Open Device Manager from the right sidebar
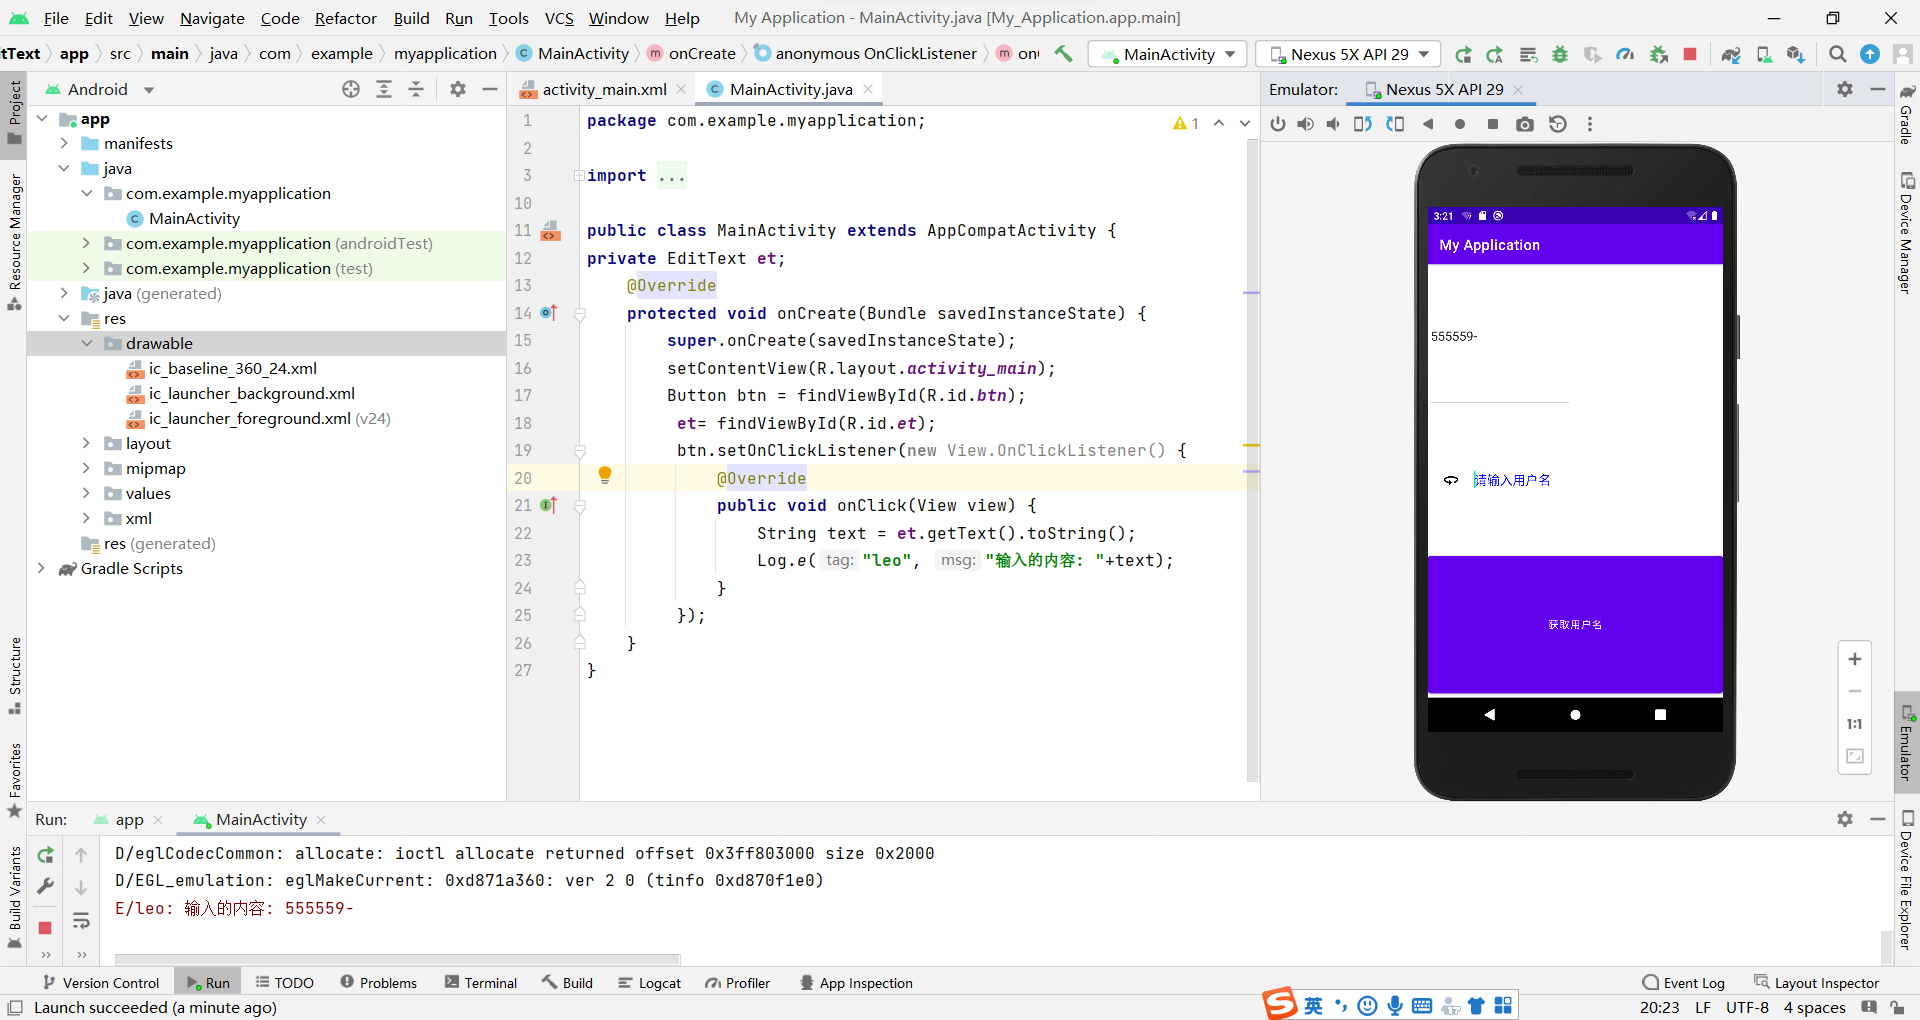The height and width of the screenshot is (1020, 1920). click(1909, 220)
